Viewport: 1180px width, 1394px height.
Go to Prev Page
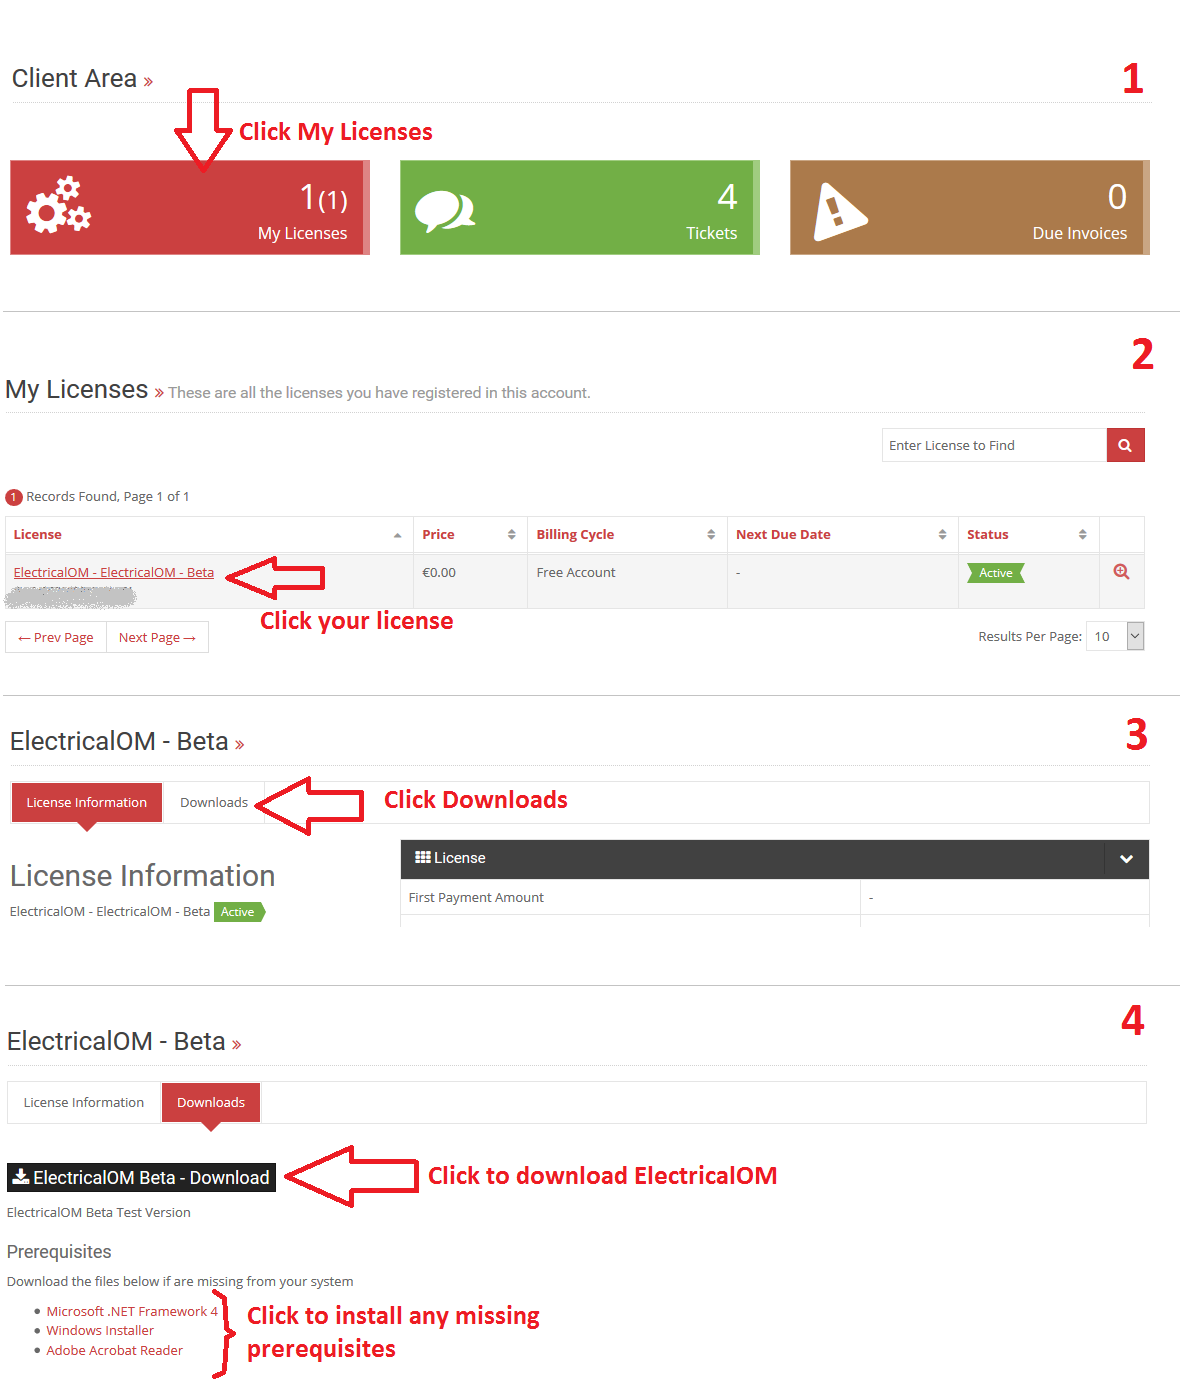coord(56,637)
